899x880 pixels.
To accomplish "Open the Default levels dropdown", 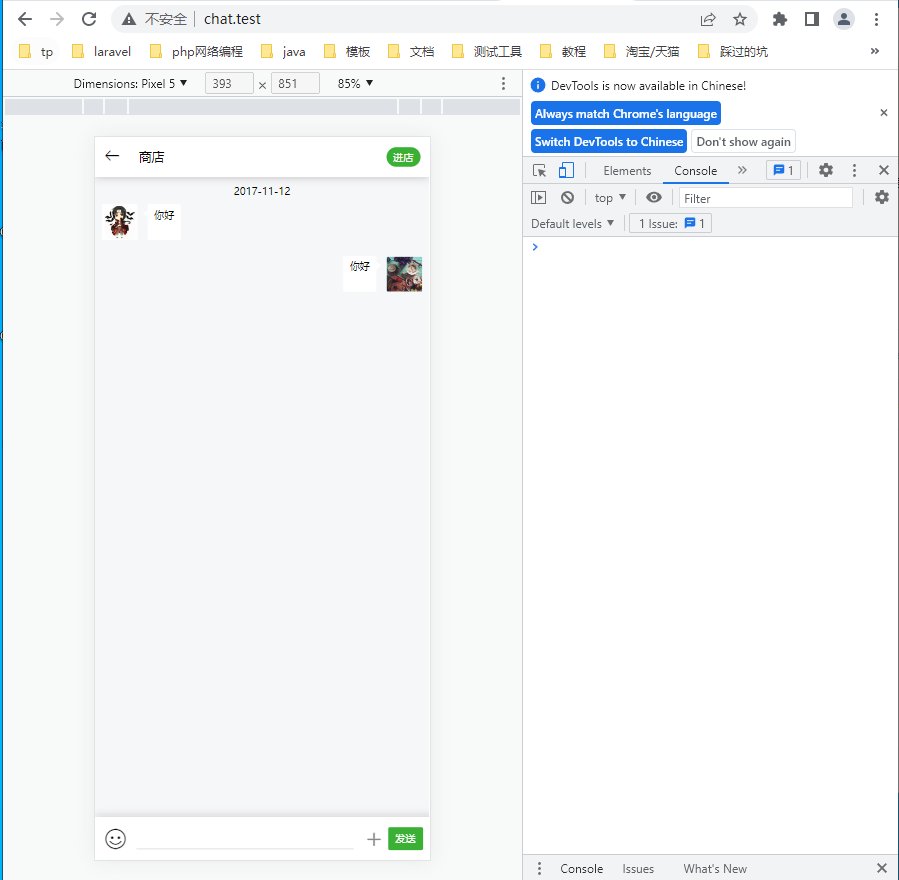I will click(x=572, y=224).
